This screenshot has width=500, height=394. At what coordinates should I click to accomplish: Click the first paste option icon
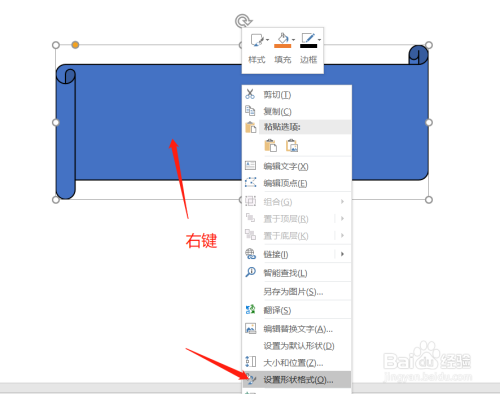270,146
